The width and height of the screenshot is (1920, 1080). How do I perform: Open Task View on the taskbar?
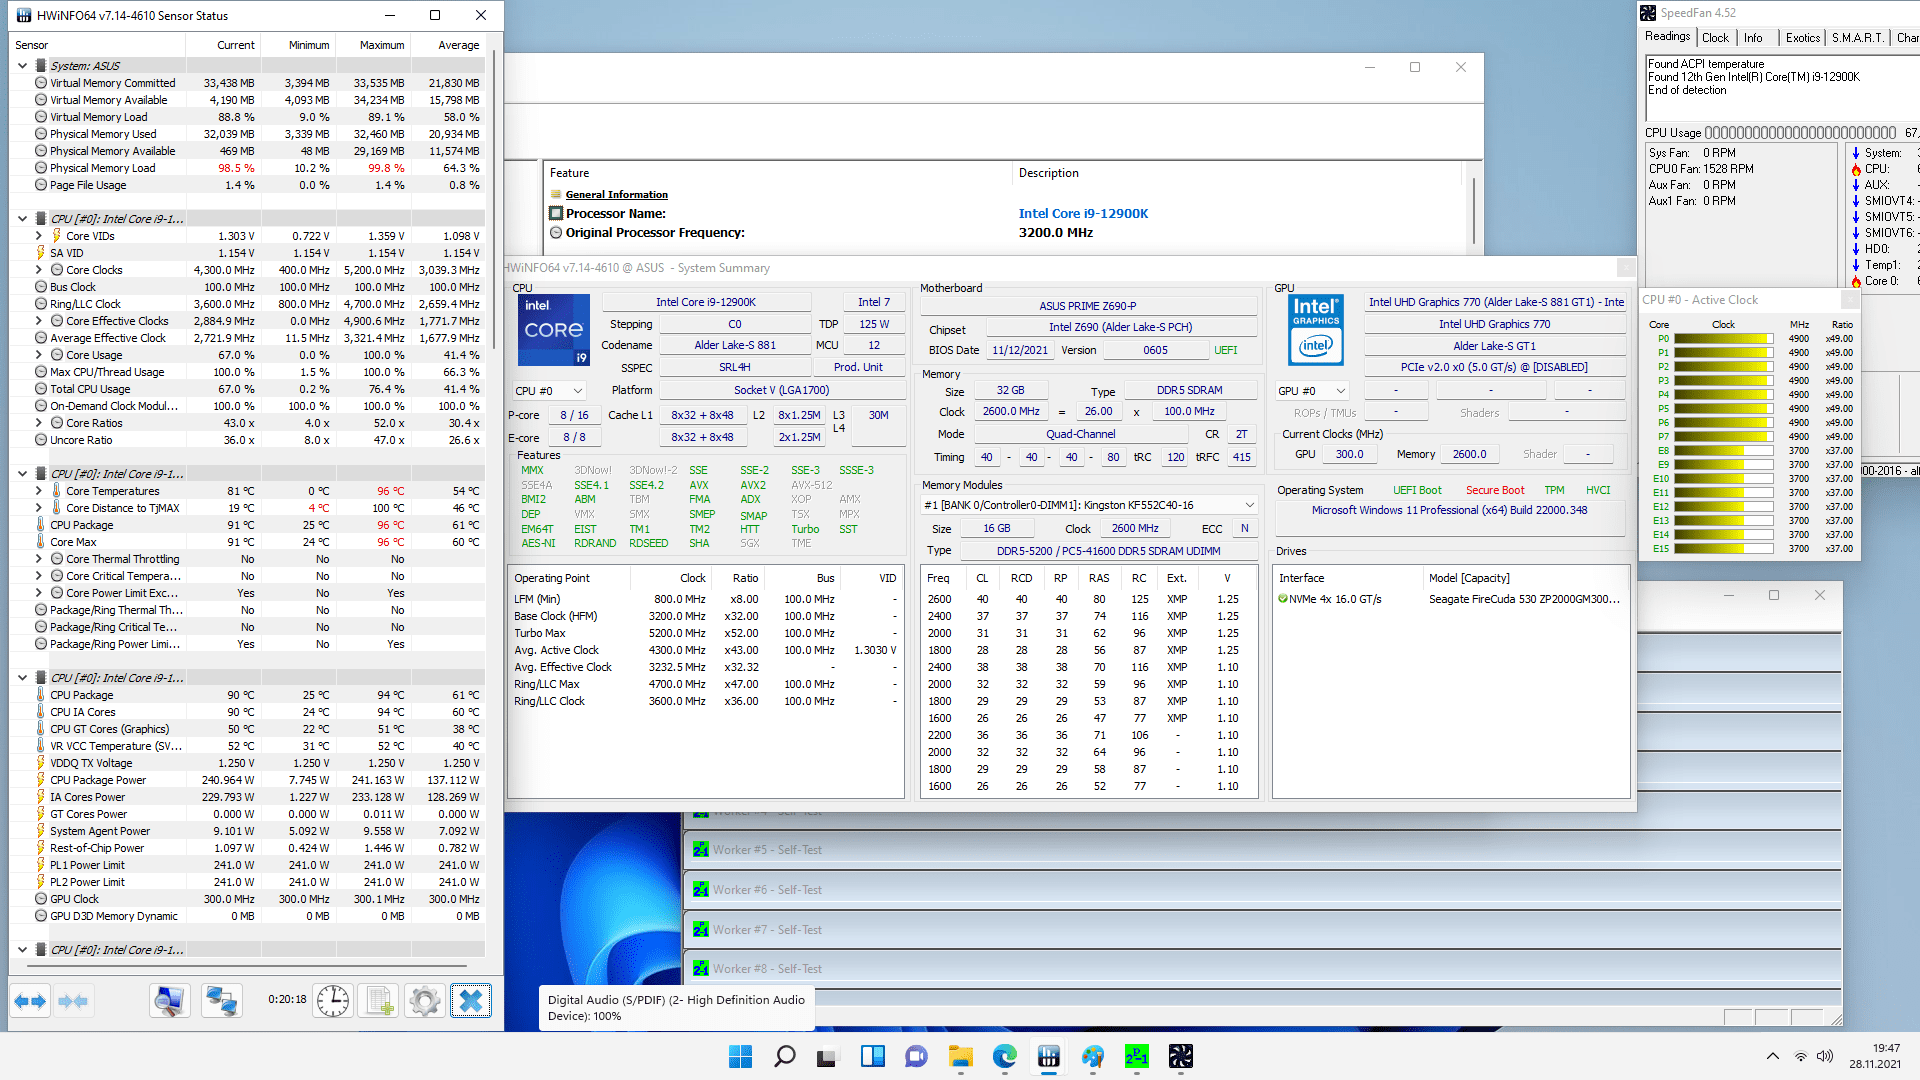pos(827,1056)
